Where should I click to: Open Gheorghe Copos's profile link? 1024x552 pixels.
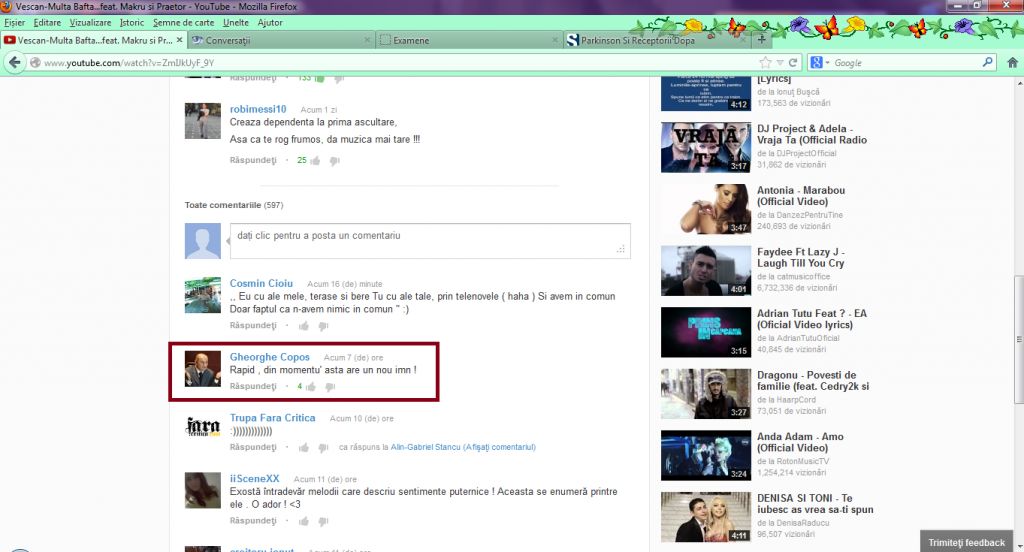(270, 357)
